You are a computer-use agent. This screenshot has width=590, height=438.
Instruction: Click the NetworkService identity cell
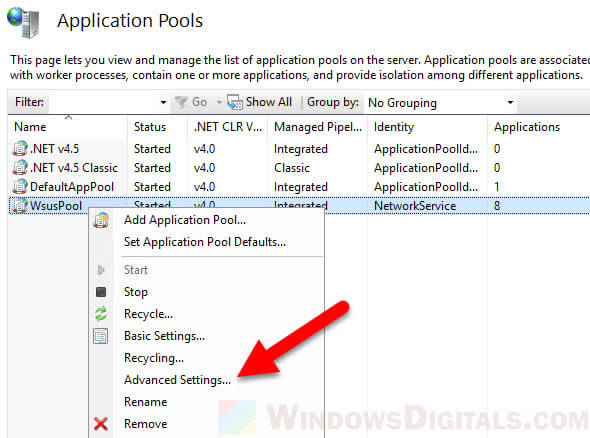coord(415,206)
